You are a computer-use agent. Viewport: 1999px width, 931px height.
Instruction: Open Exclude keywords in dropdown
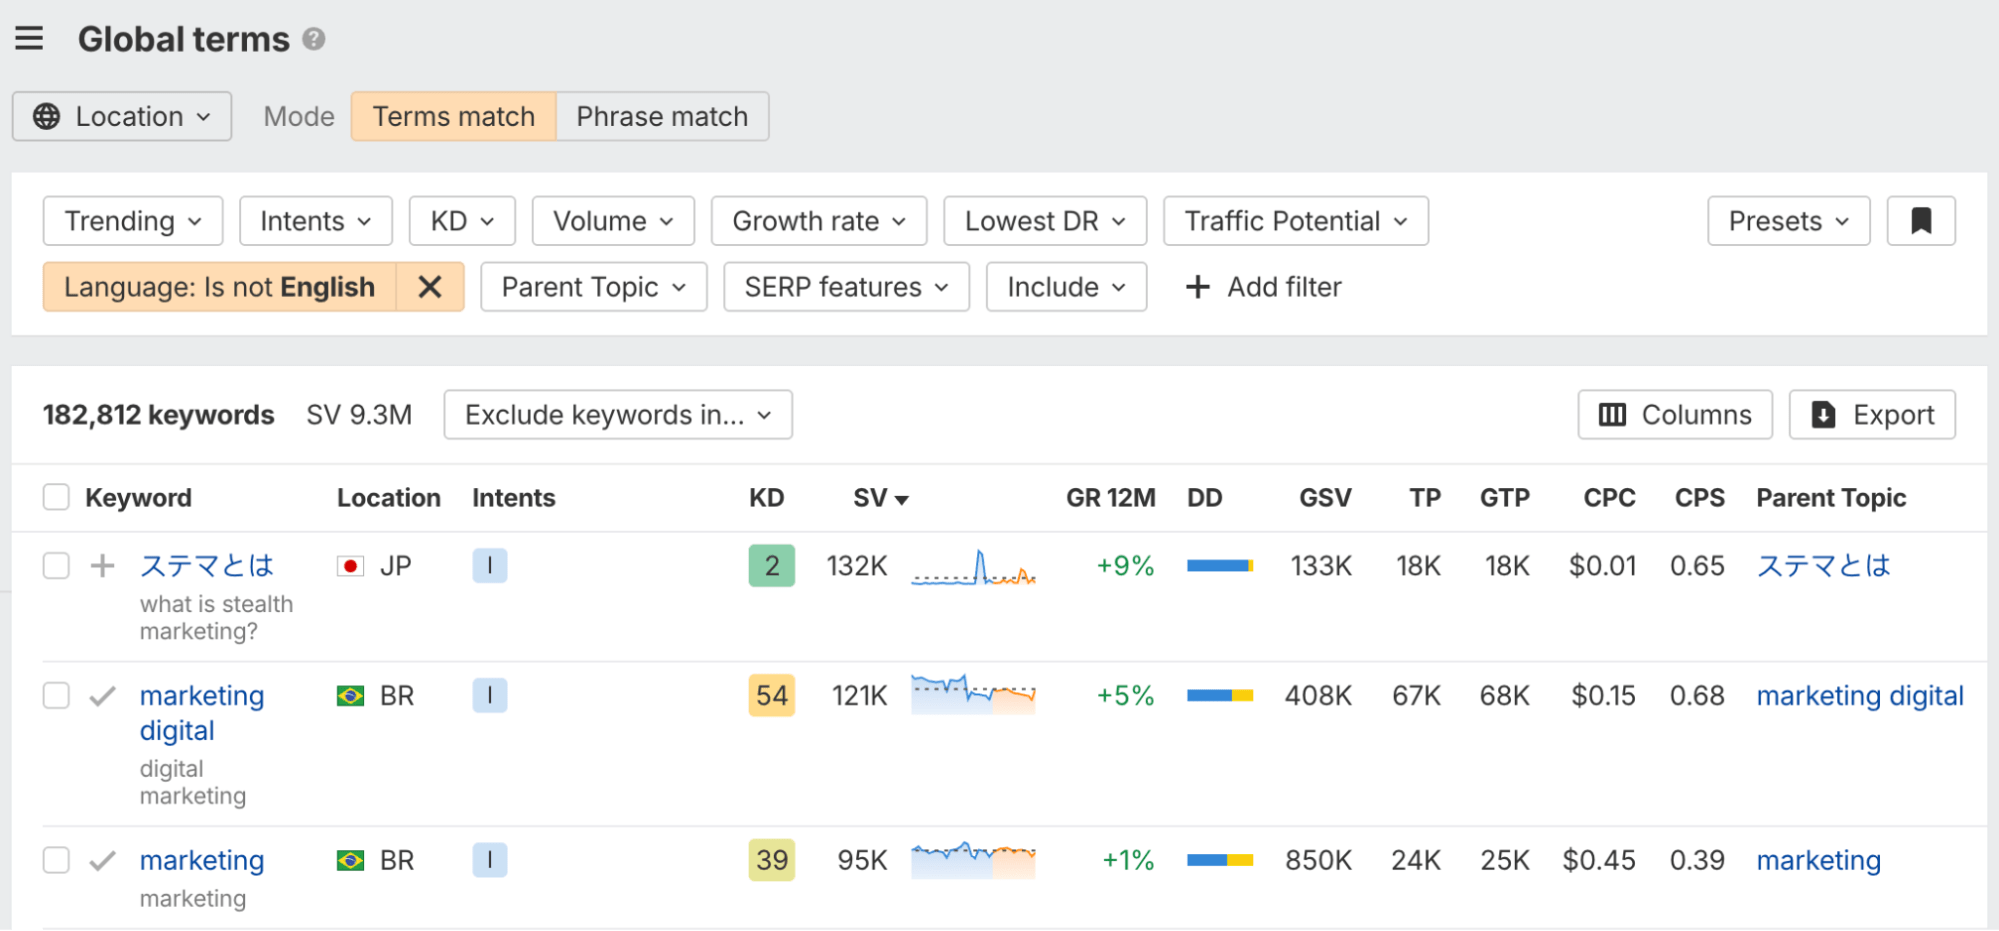click(x=617, y=415)
